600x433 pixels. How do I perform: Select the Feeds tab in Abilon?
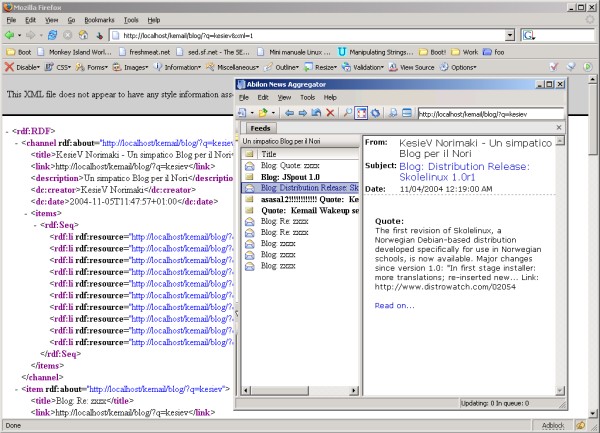(260, 128)
